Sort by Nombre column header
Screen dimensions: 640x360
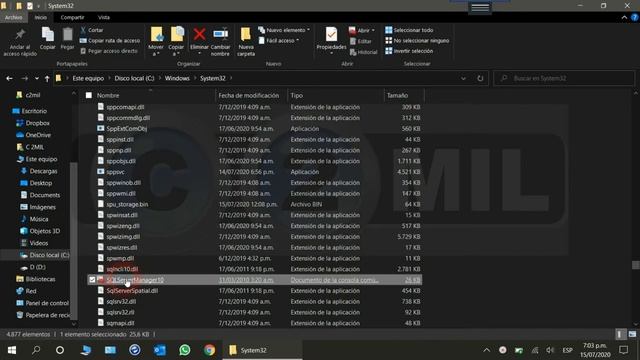108,96
